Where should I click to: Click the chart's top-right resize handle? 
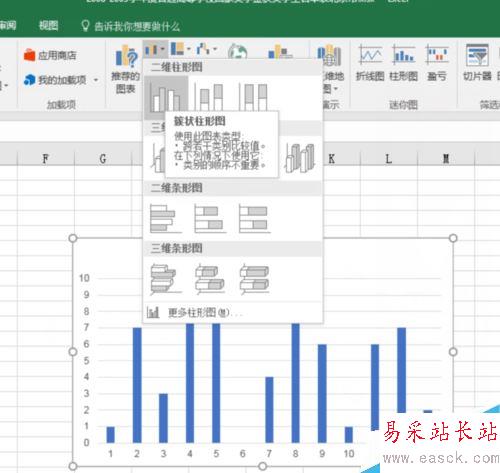point(453,238)
